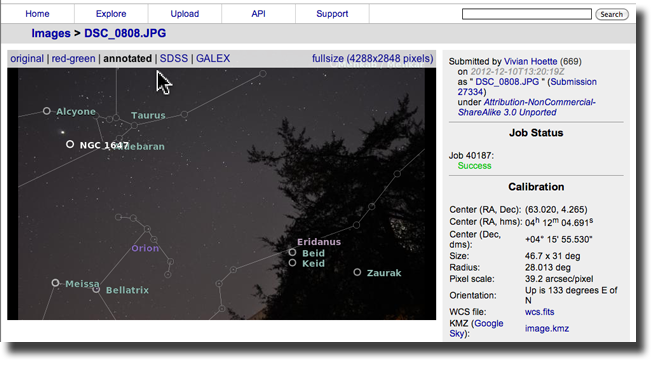Switch to the GALEX view
The height and width of the screenshot is (377, 661).
pos(213,59)
